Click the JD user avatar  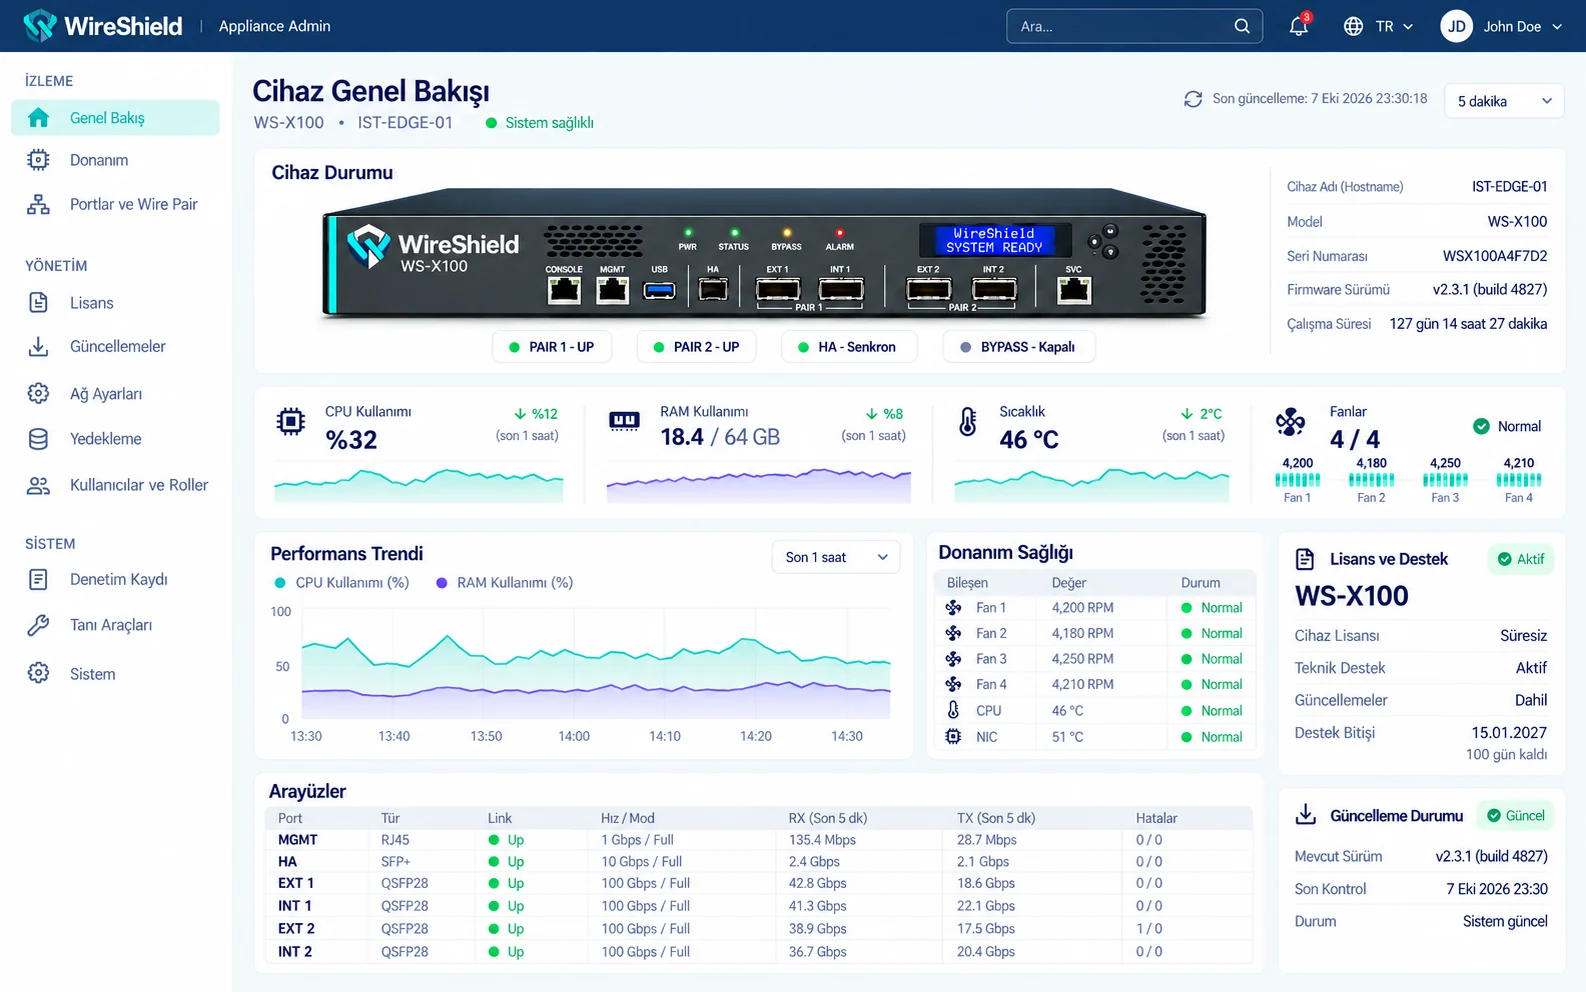click(x=1457, y=26)
